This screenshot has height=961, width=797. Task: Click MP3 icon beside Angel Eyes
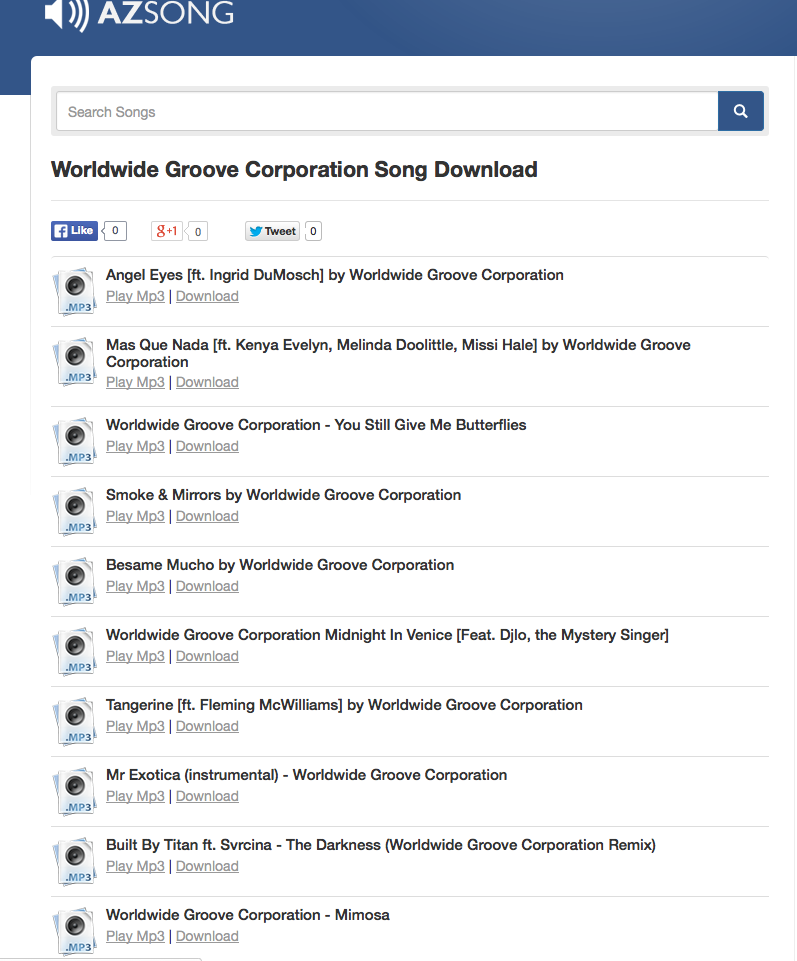click(75, 291)
